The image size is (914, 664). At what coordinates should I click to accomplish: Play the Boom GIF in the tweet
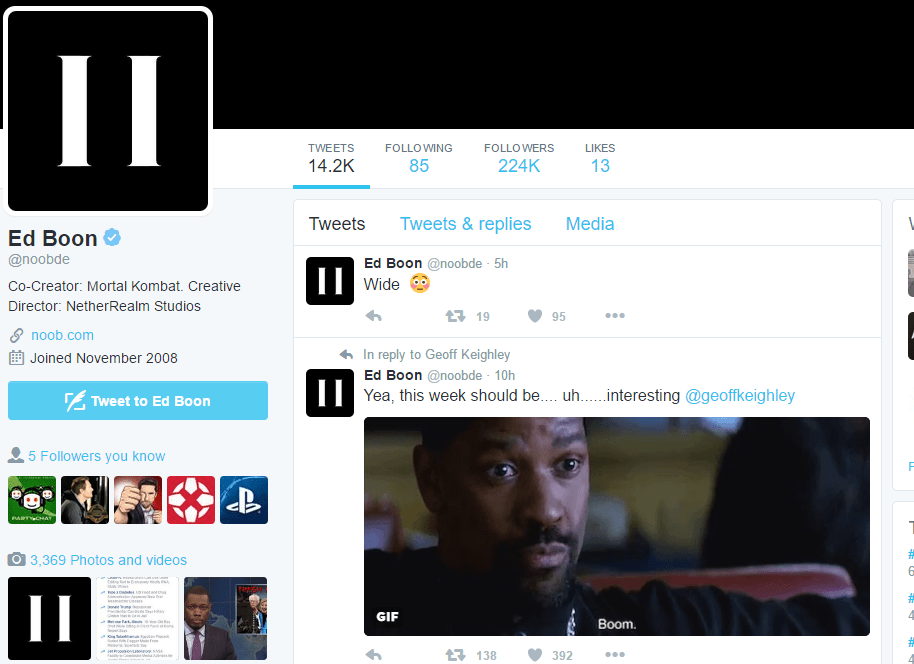(x=616, y=526)
